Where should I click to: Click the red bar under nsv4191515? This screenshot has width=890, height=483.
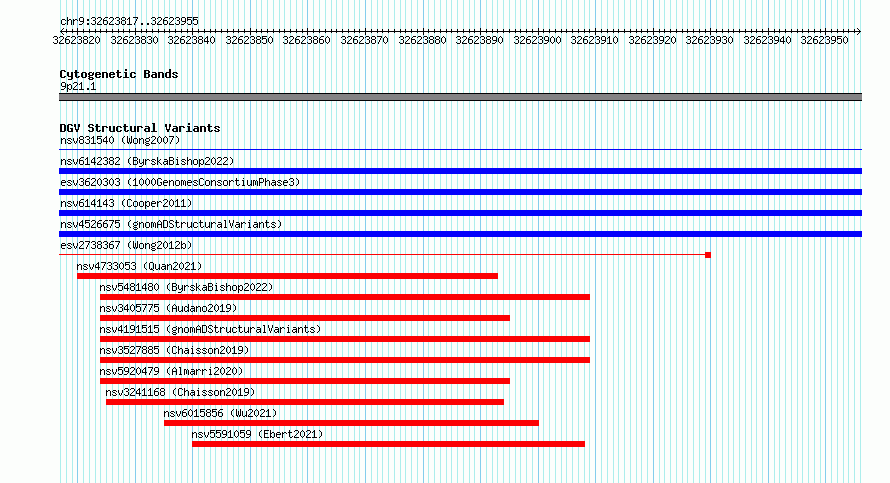click(x=345, y=339)
